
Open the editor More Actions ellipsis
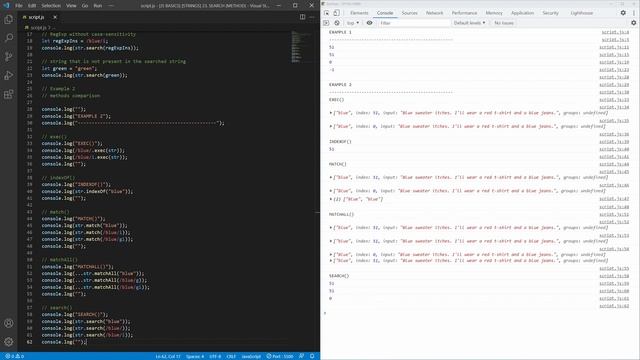click(x=312, y=17)
